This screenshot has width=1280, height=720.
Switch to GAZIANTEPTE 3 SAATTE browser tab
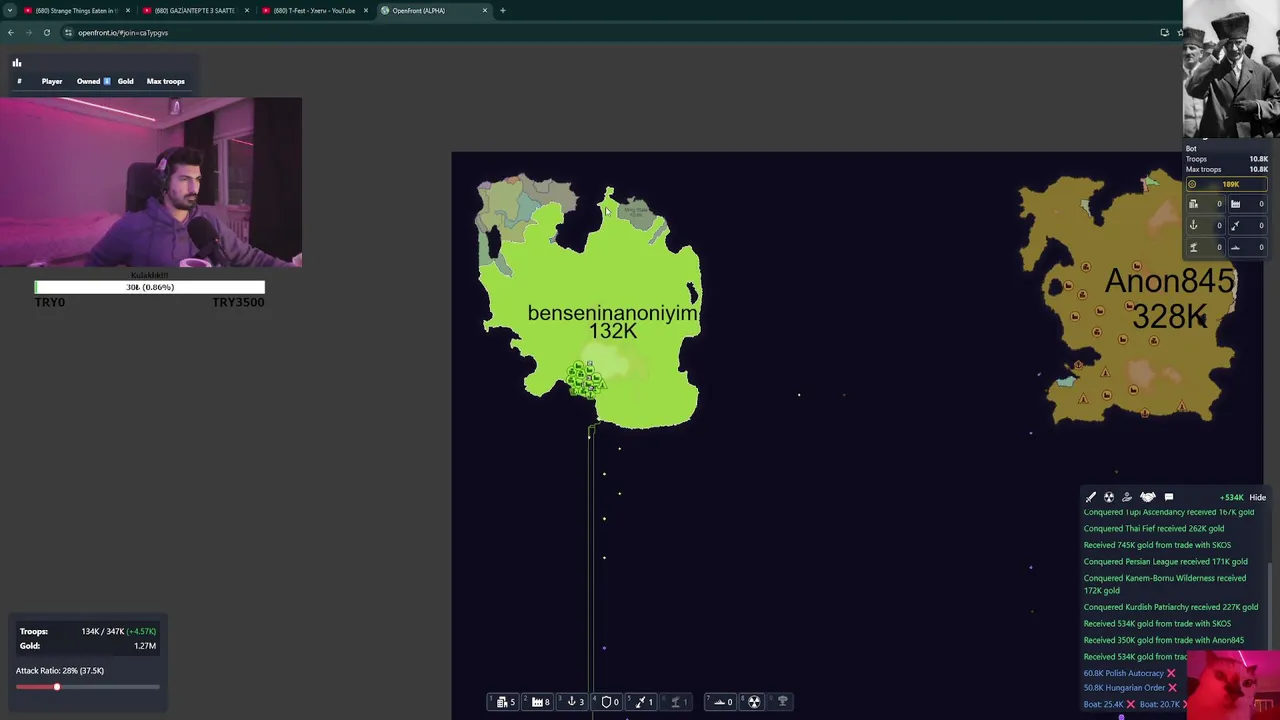click(x=195, y=10)
